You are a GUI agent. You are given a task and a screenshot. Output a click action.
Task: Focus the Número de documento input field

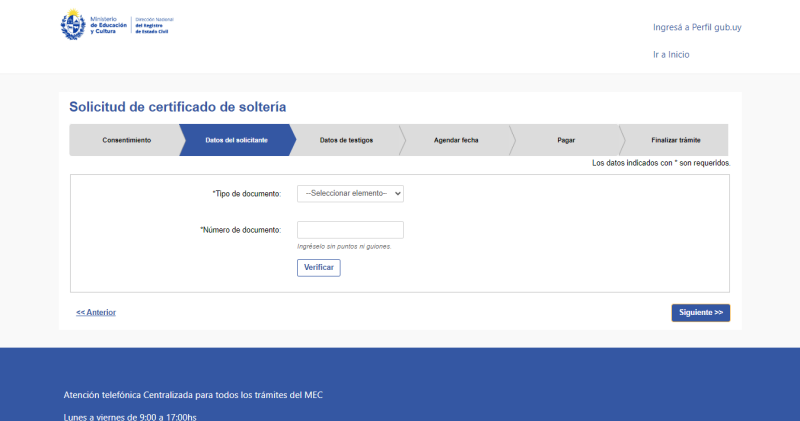pos(350,230)
